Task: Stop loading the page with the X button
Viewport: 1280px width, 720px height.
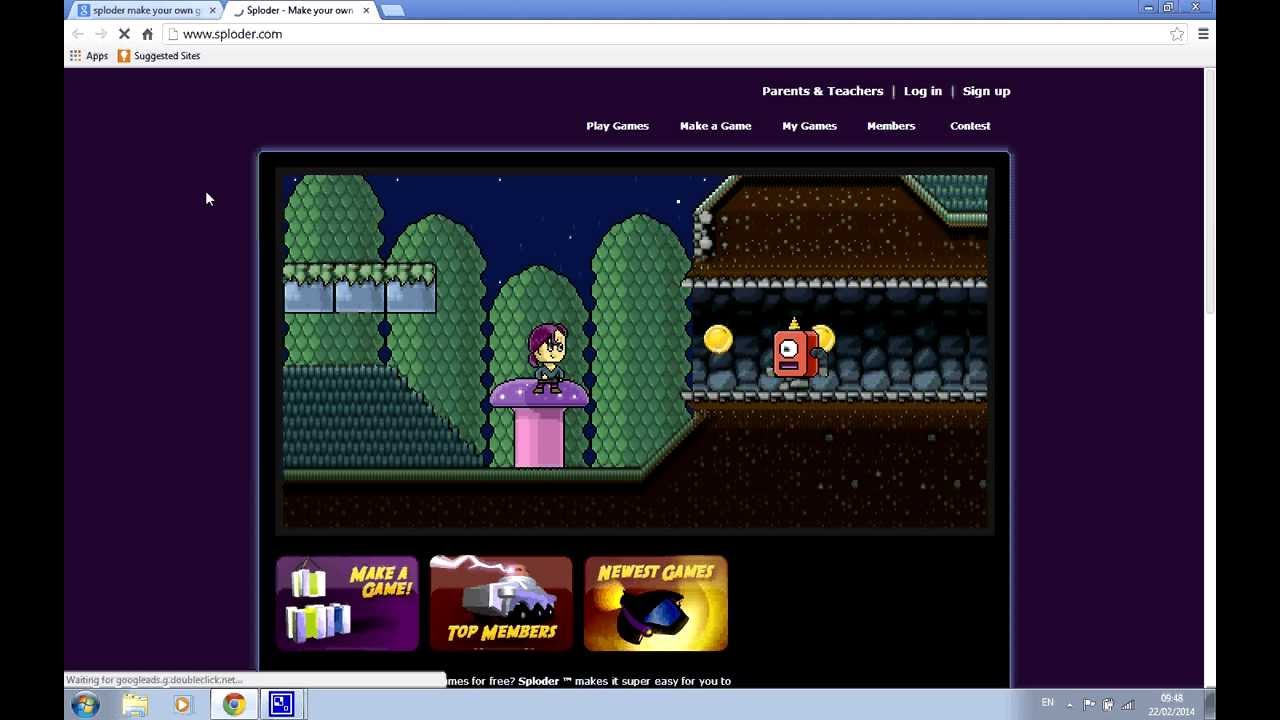Action: tap(124, 34)
